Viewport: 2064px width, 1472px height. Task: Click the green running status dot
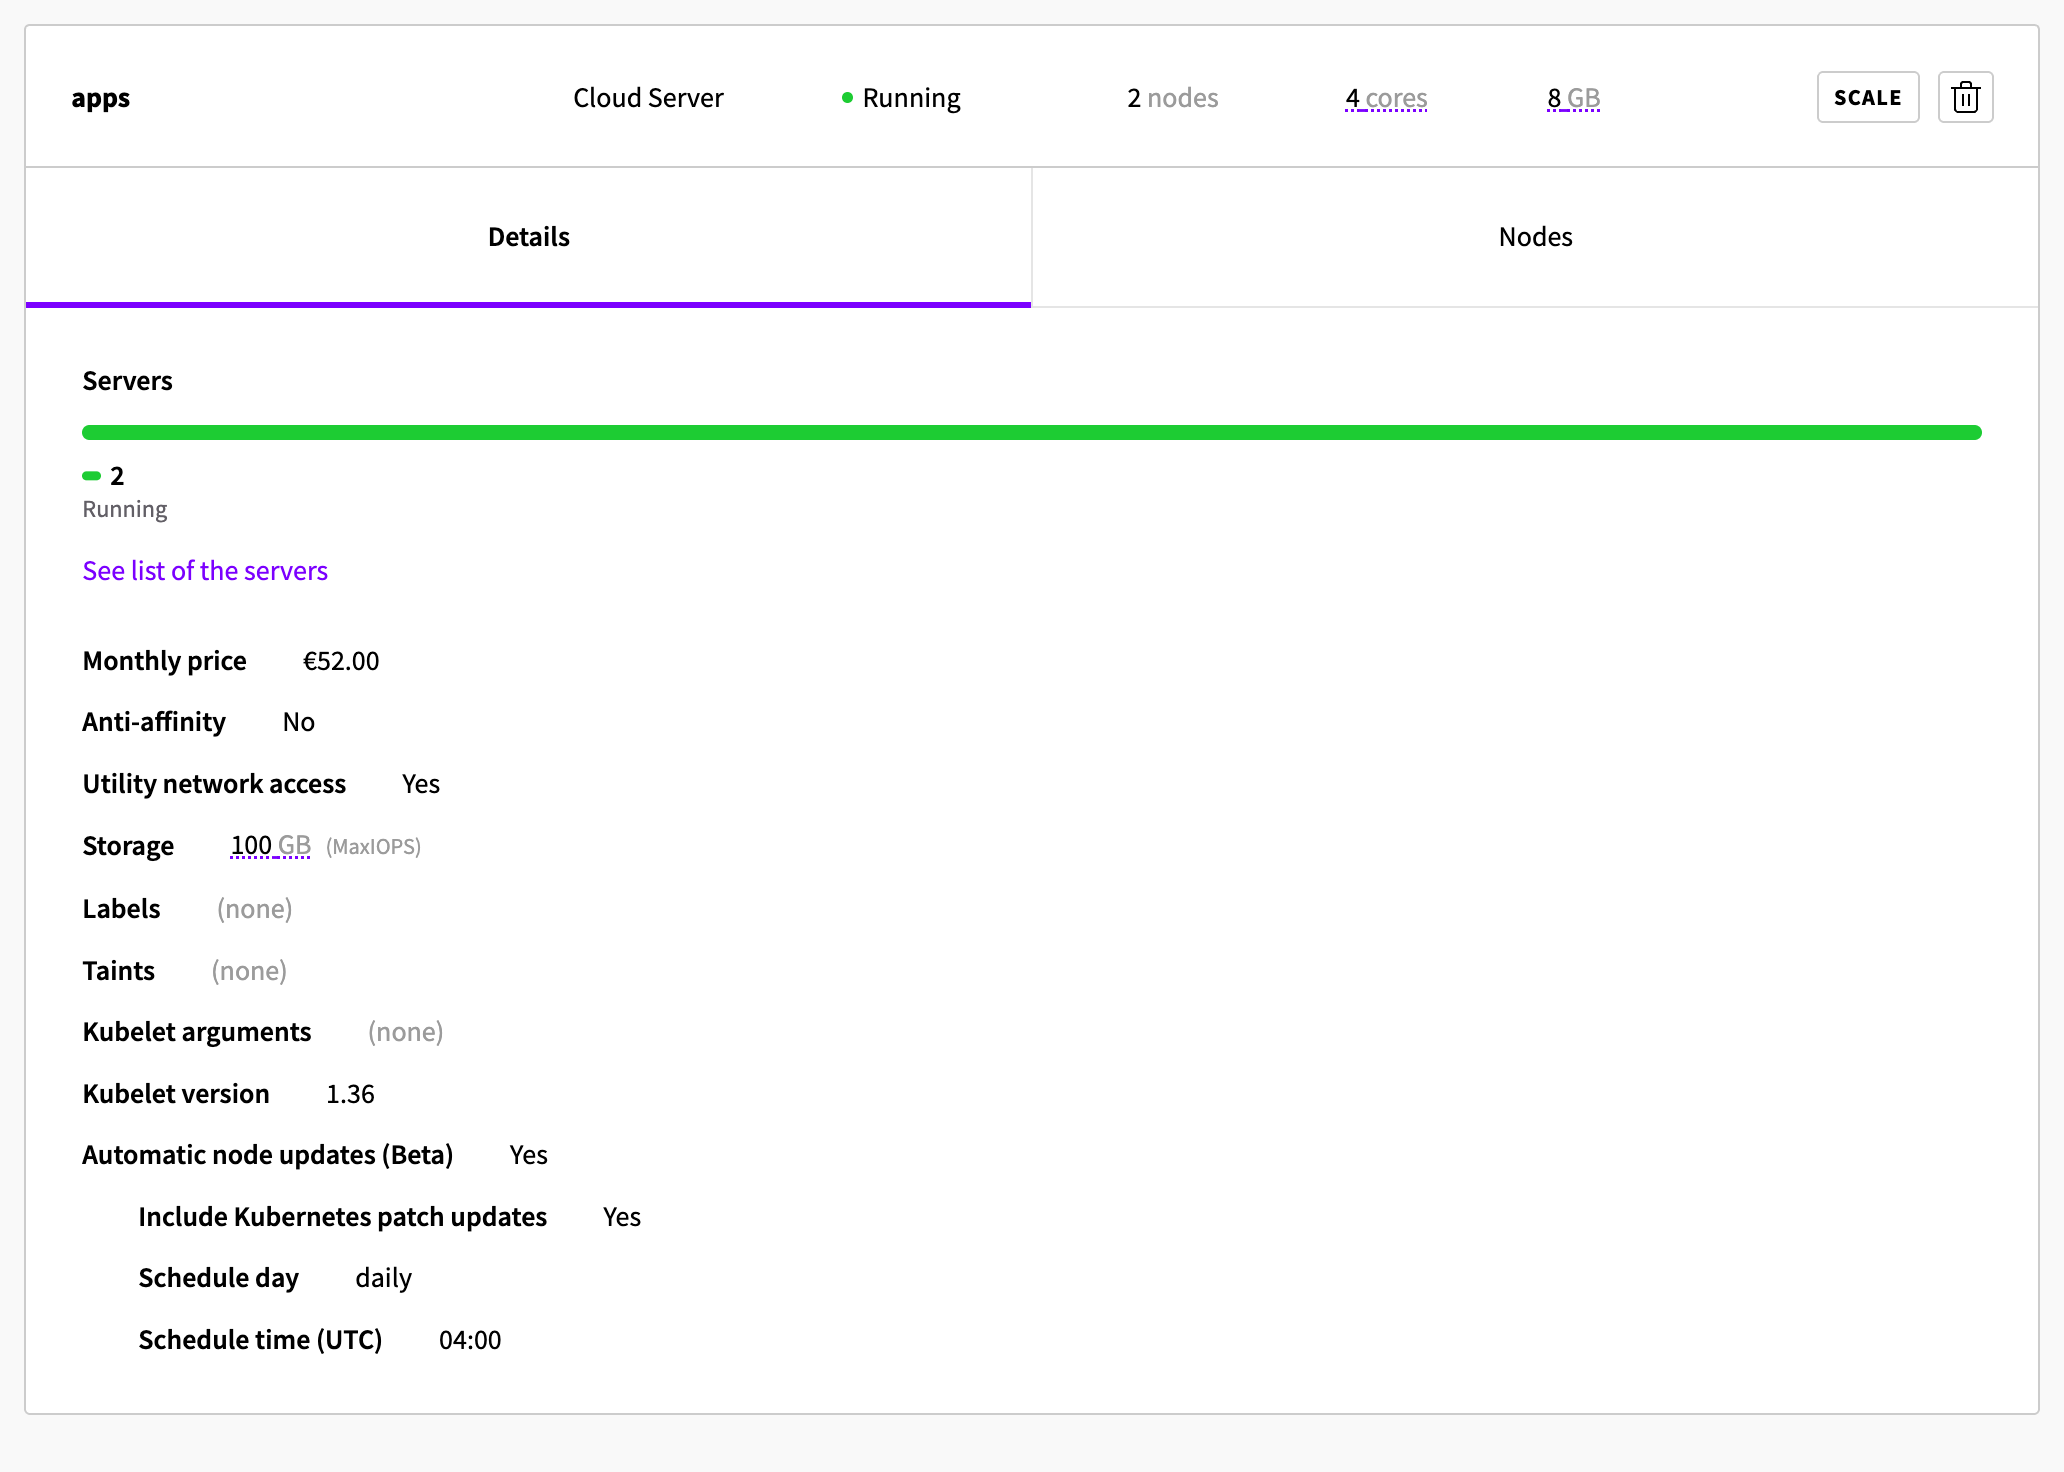point(847,98)
